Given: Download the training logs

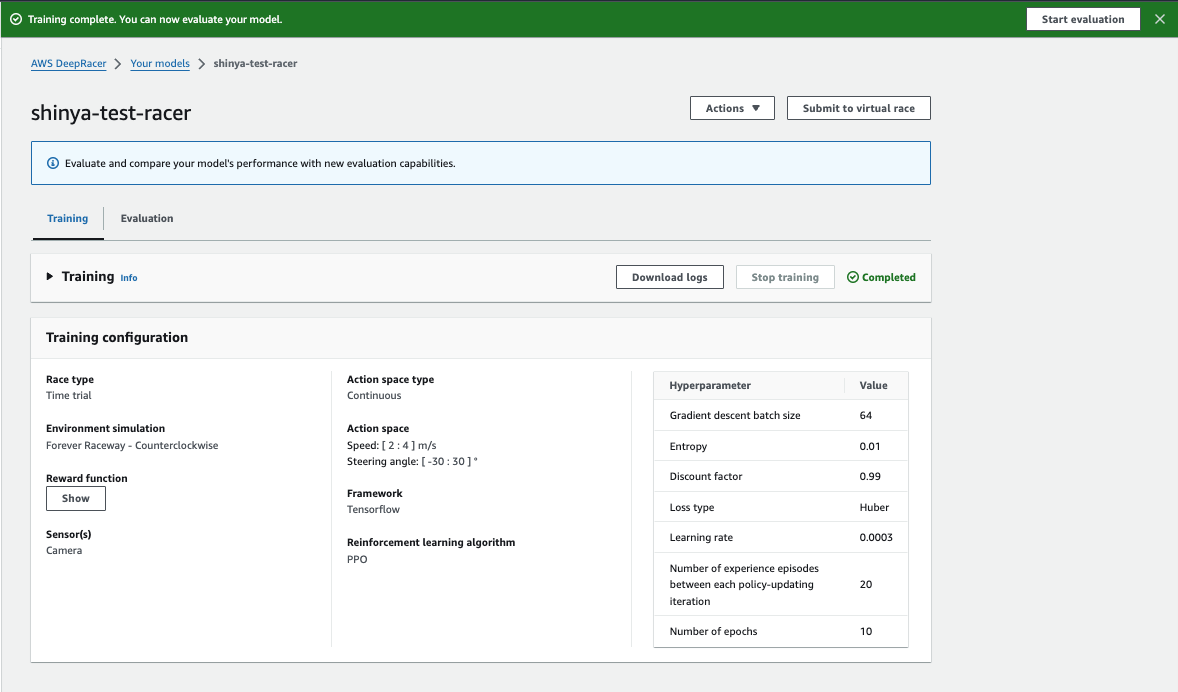Looking at the screenshot, I should pyautogui.click(x=669, y=277).
